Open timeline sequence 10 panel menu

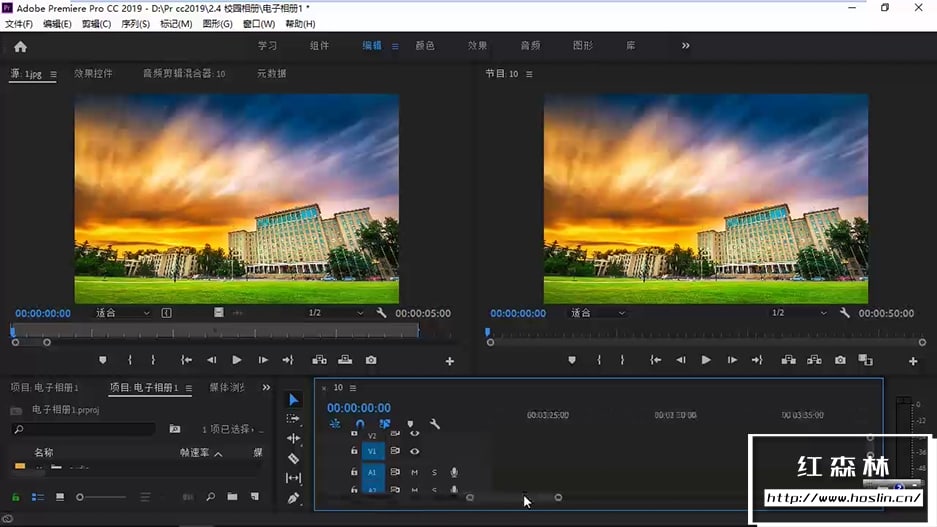(x=353, y=388)
